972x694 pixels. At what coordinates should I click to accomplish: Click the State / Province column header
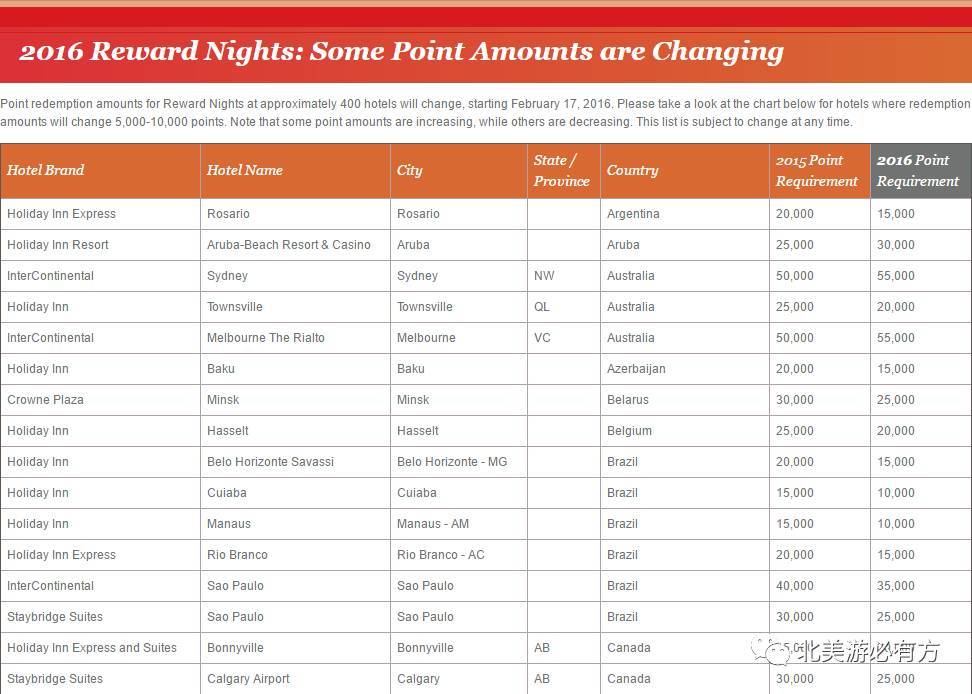point(563,170)
